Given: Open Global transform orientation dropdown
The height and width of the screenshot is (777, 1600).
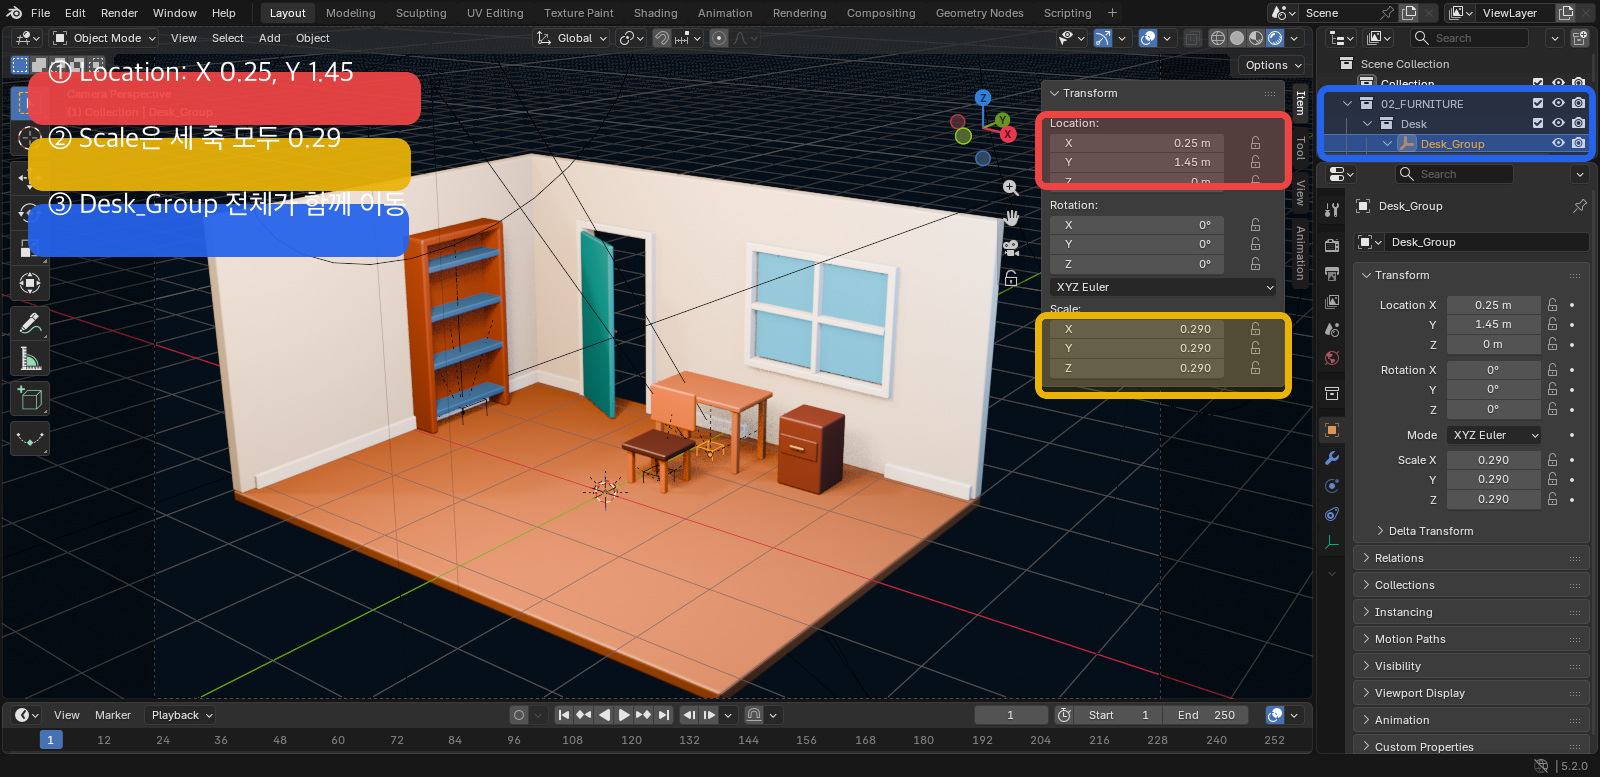Looking at the screenshot, I should [x=572, y=38].
